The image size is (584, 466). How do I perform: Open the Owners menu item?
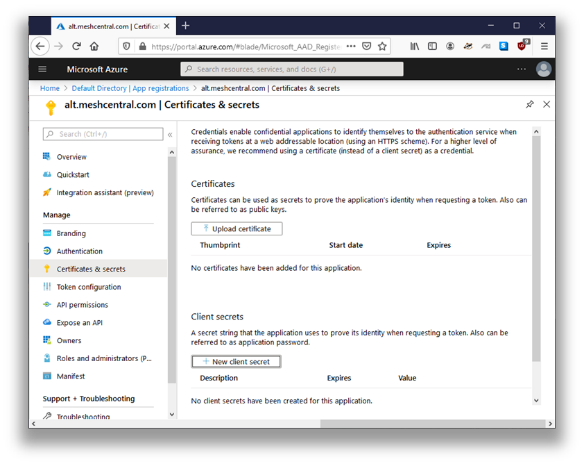click(x=69, y=340)
